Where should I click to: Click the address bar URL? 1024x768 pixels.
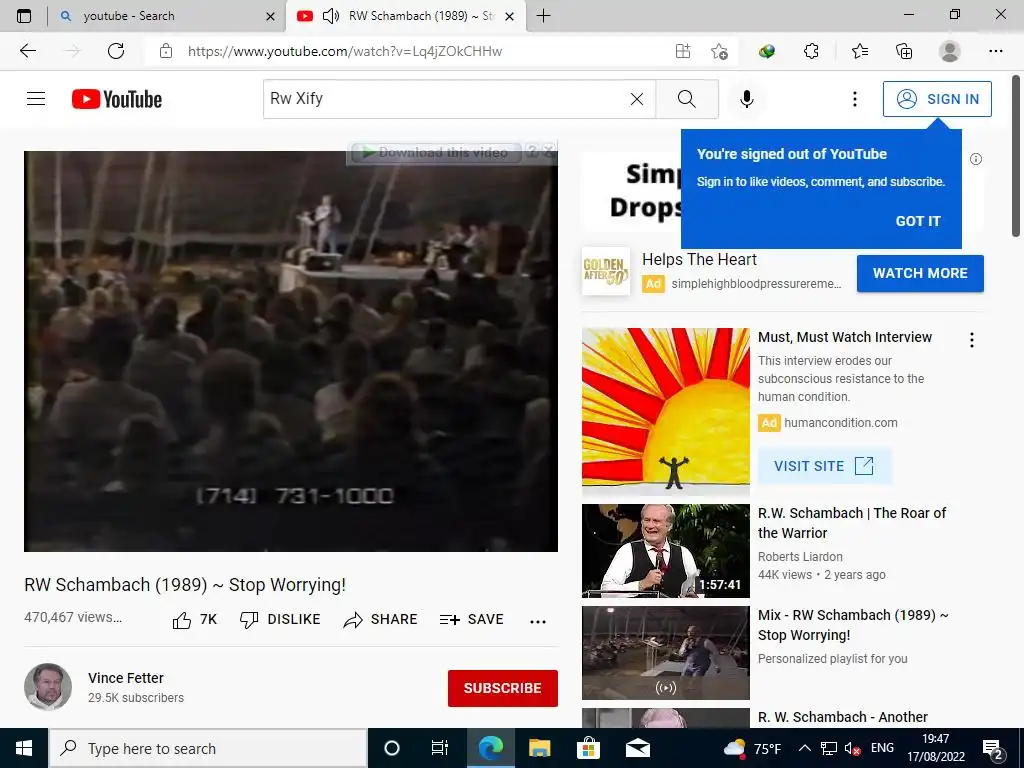345,51
